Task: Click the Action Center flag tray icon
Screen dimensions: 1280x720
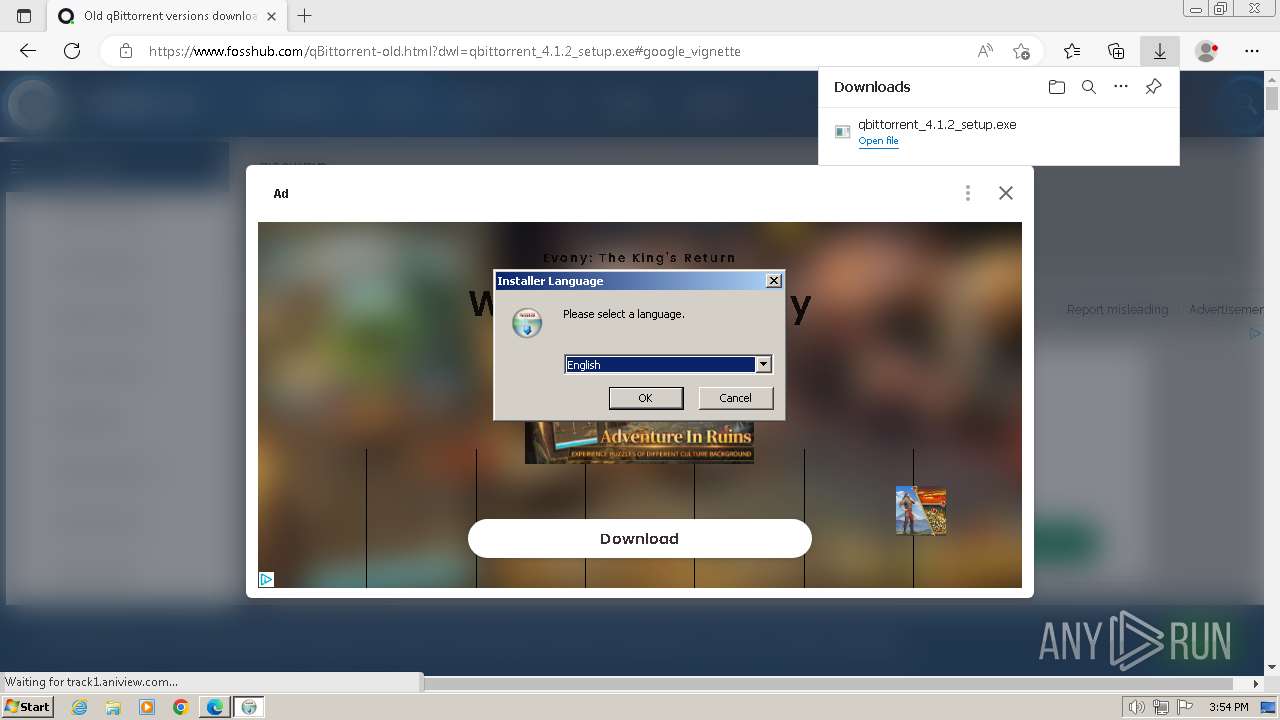Action: pos(1185,707)
